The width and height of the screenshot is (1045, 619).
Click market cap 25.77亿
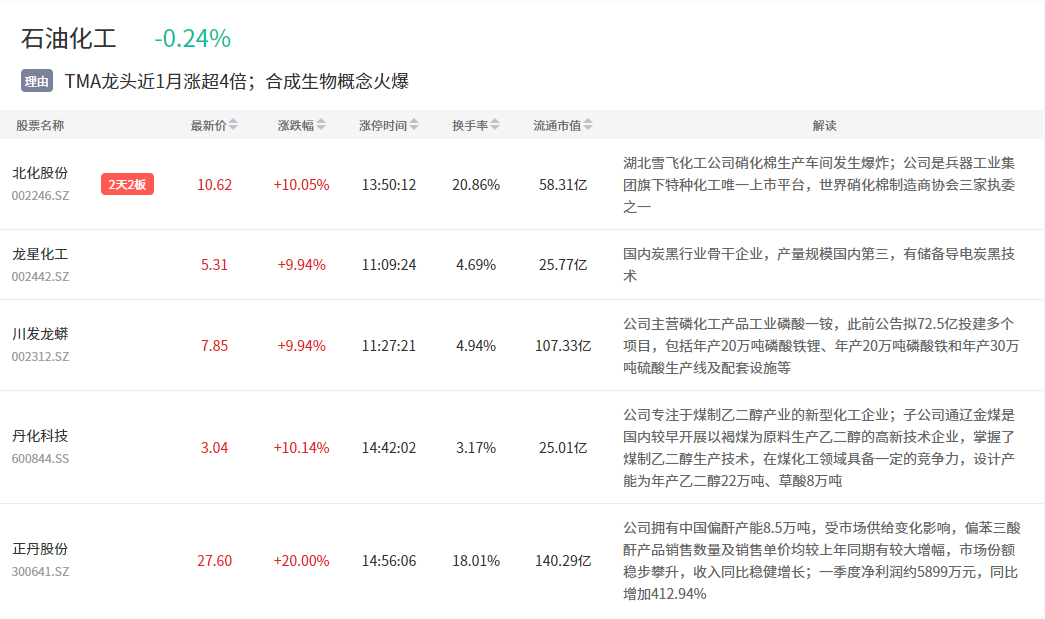click(x=563, y=265)
